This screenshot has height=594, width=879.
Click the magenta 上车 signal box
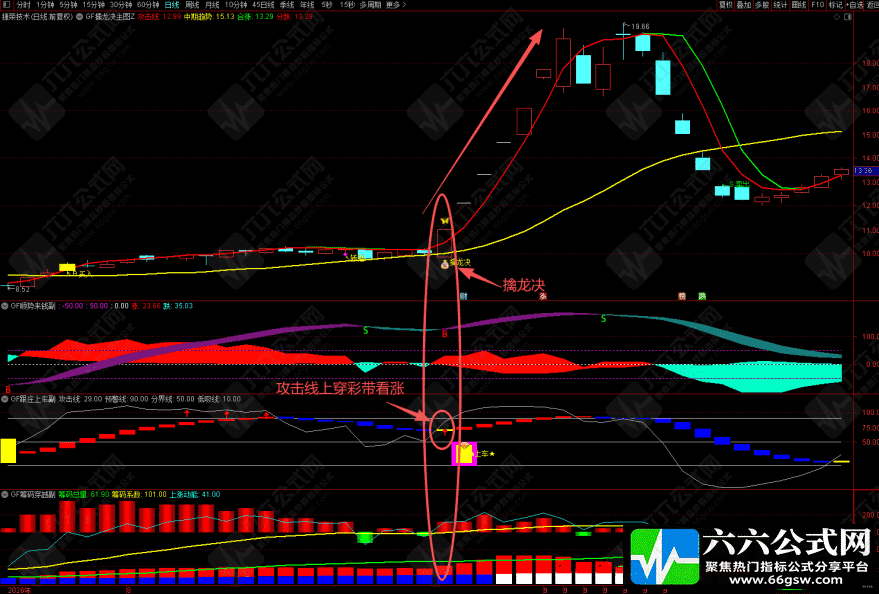pyautogui.click(x=464, y=453)
